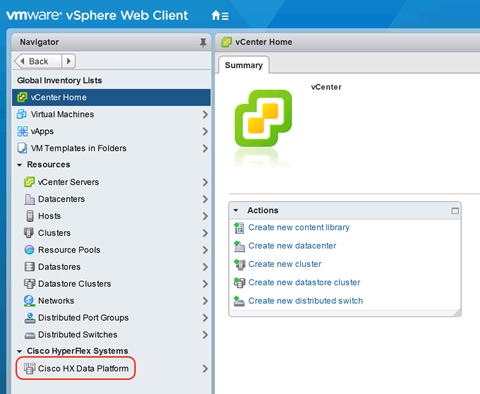Click the vmware vSphere Web Client logo

pyautogui.click(x=97, y=15)
